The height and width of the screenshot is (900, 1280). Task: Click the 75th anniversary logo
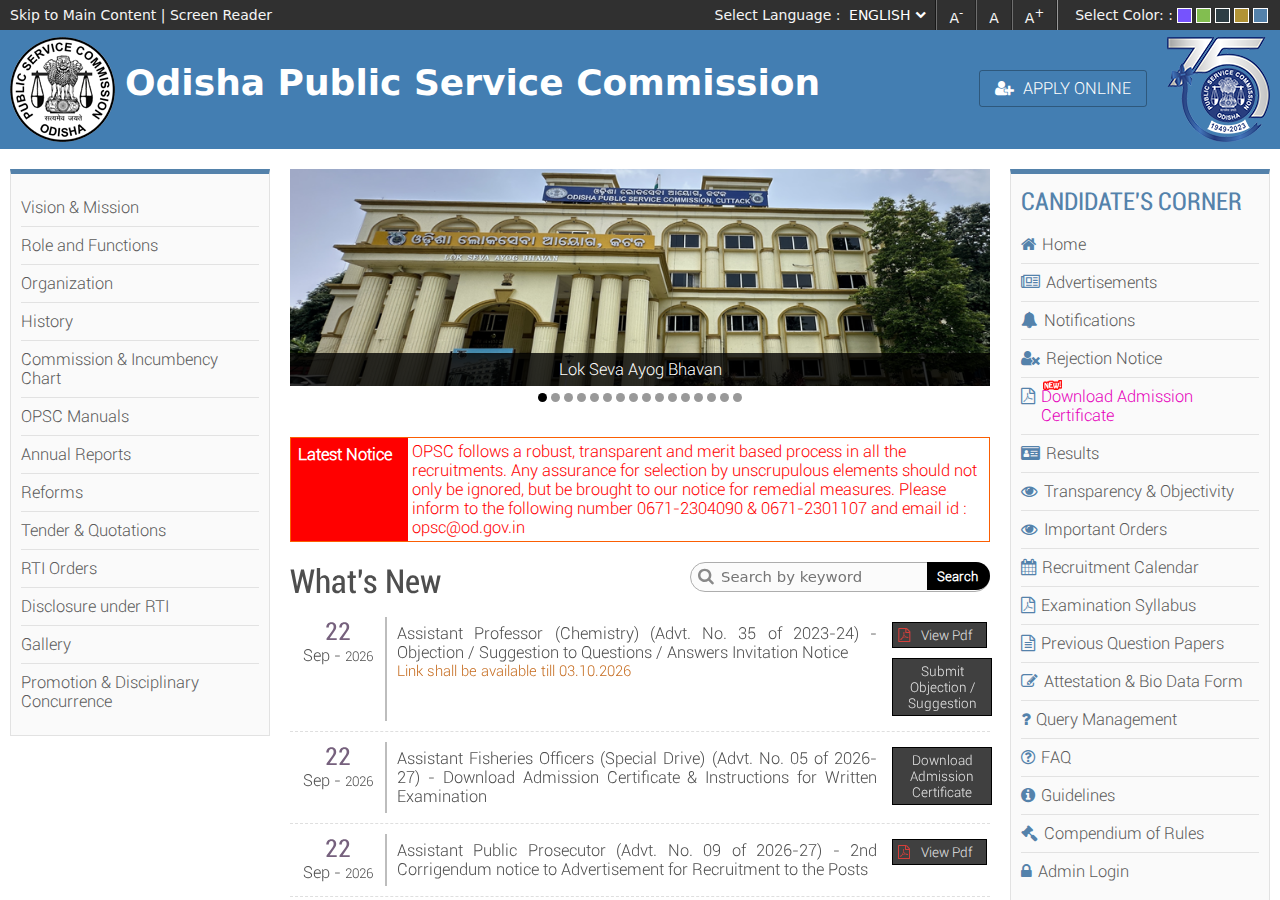click(x=1217, y=89)
